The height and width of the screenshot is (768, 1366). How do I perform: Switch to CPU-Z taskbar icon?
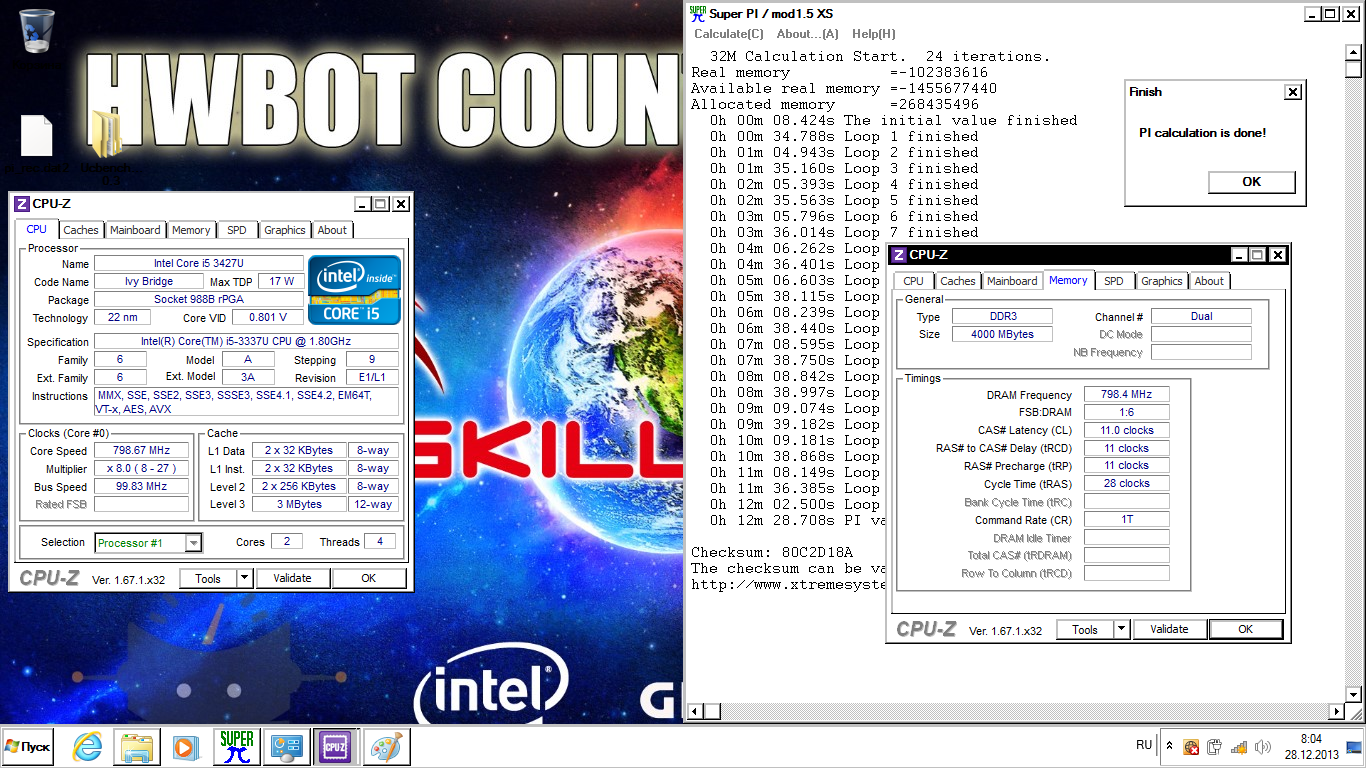tap(335, 746)
